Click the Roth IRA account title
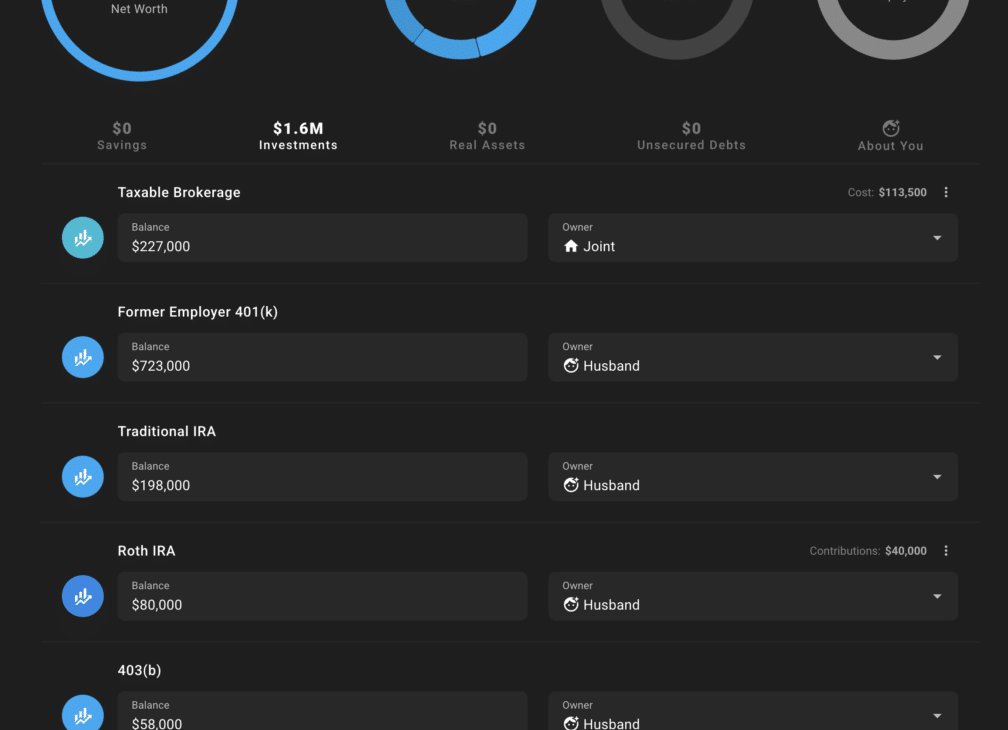The image size is (1008, 730). click(147, 551)
